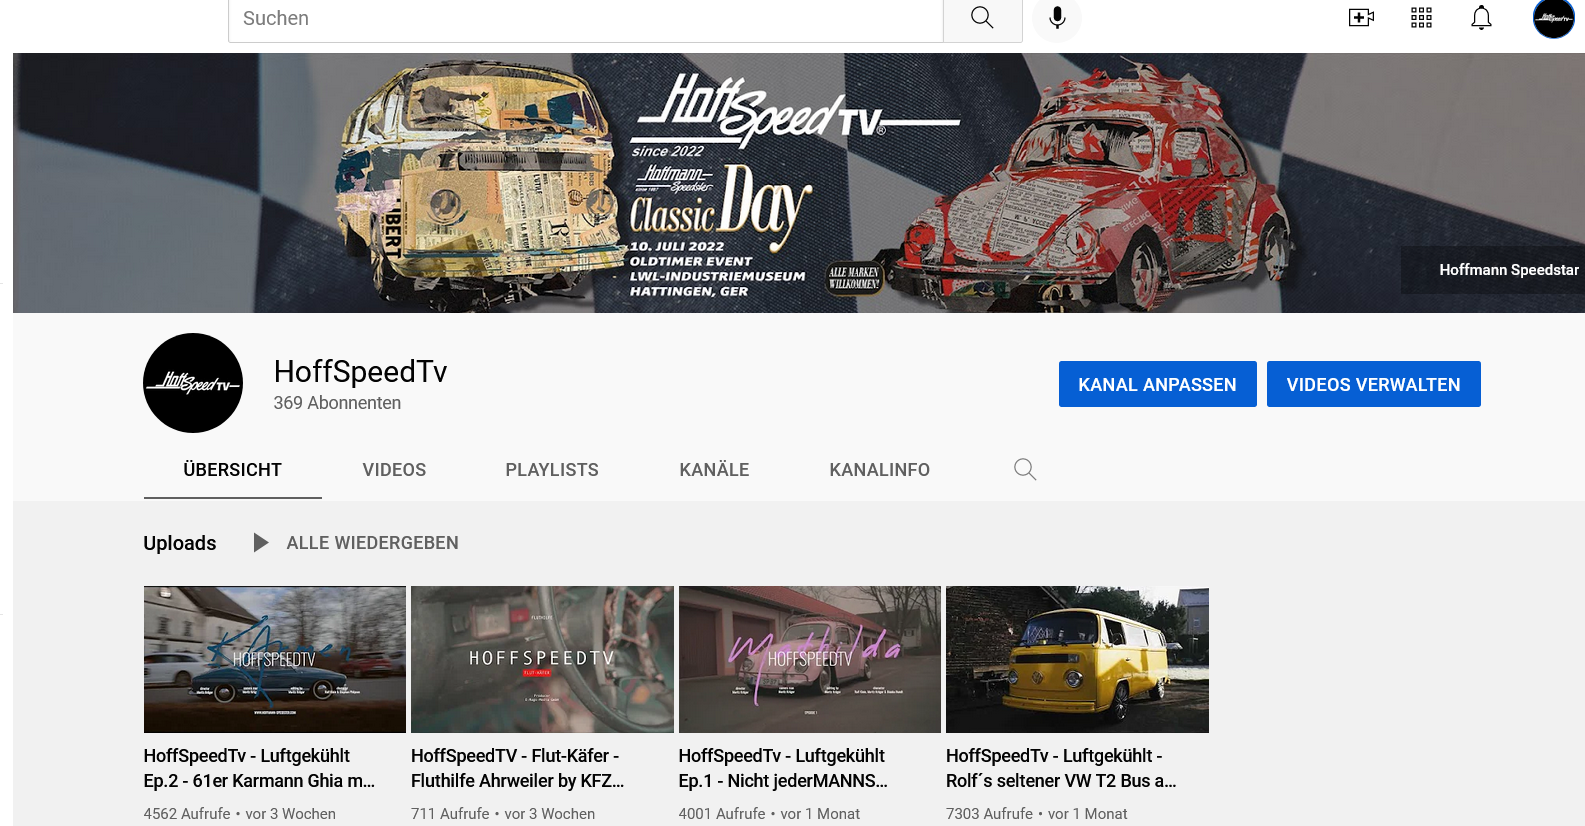Screen dimensions: 1585x826
Task: Click the play-all triangle icon
Action: (261, 543)
